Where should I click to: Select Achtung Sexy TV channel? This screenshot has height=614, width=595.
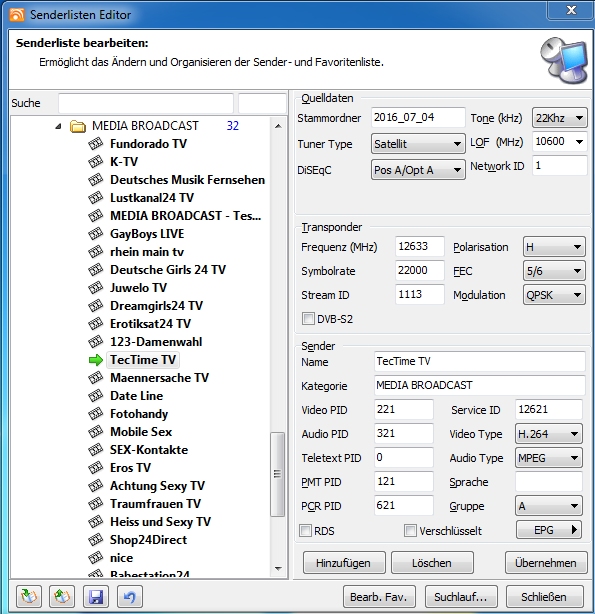click(157, 486)
